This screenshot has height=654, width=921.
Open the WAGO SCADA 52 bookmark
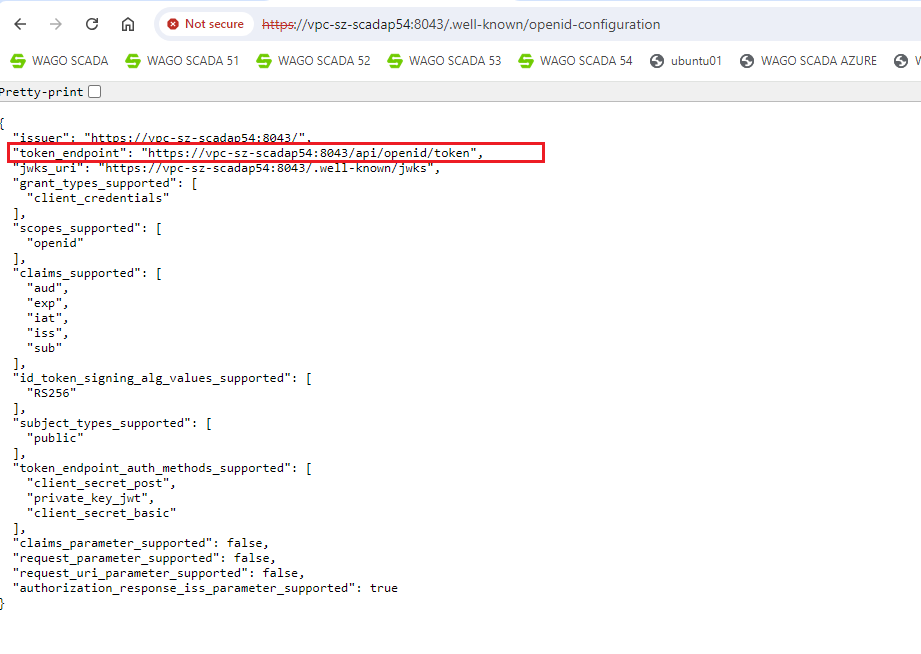coord(313,61)
